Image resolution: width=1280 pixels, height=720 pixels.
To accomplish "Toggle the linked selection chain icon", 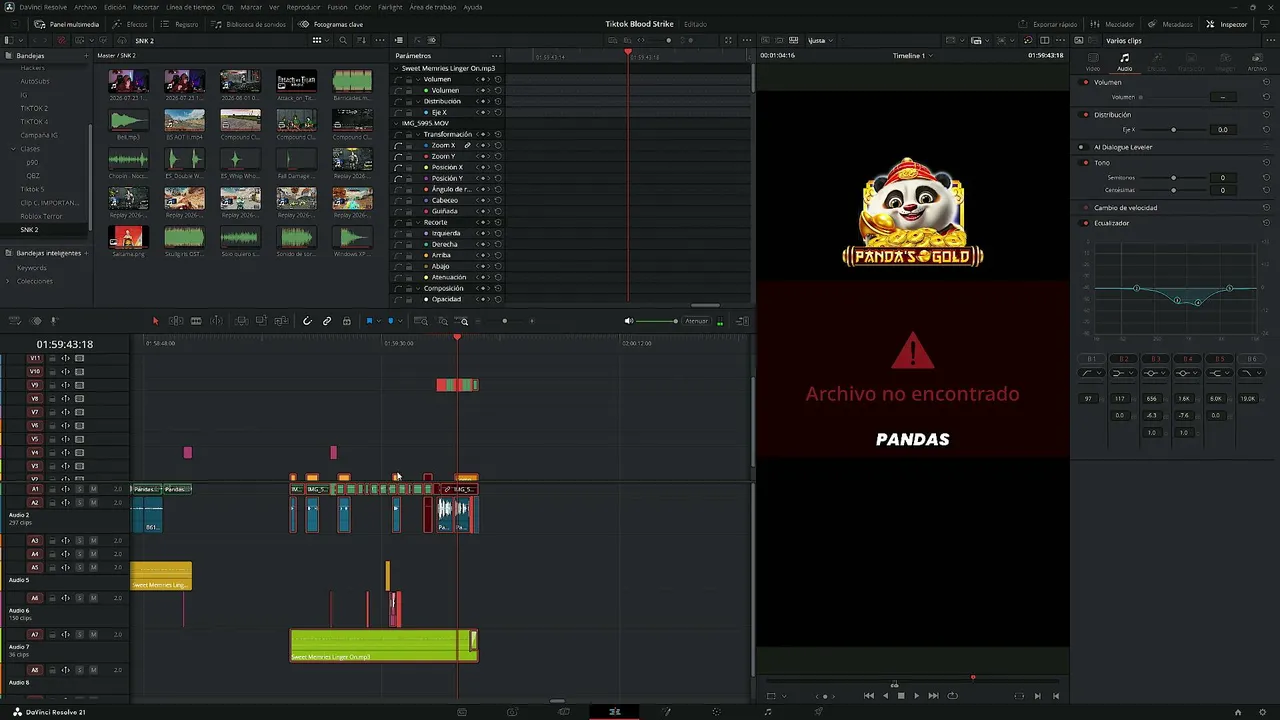I will (x=327, y=321).
